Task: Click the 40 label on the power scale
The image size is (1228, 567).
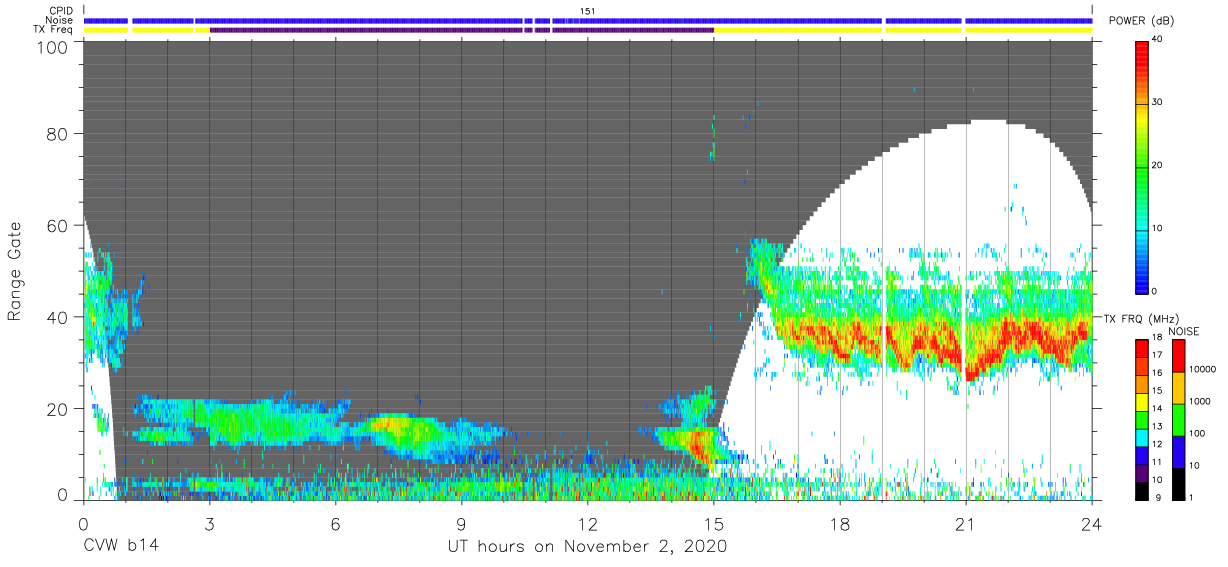Action: pos(1159,40)
